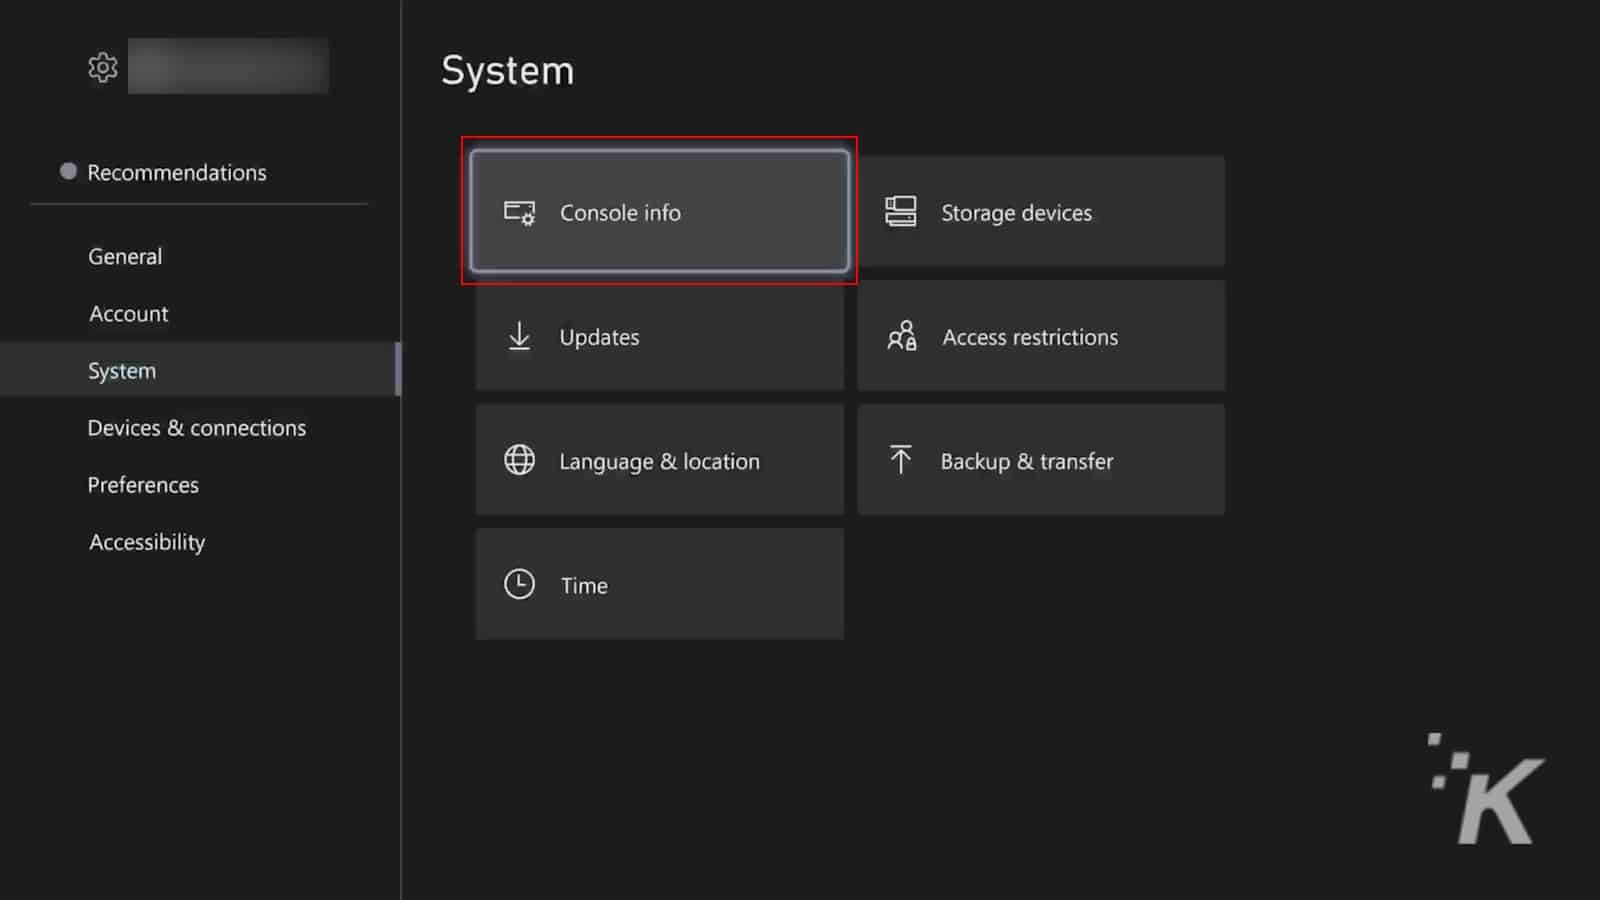This screenshot has width=1600, height=900.
Task: Switch to Preferences category
Action: (143, 484)
